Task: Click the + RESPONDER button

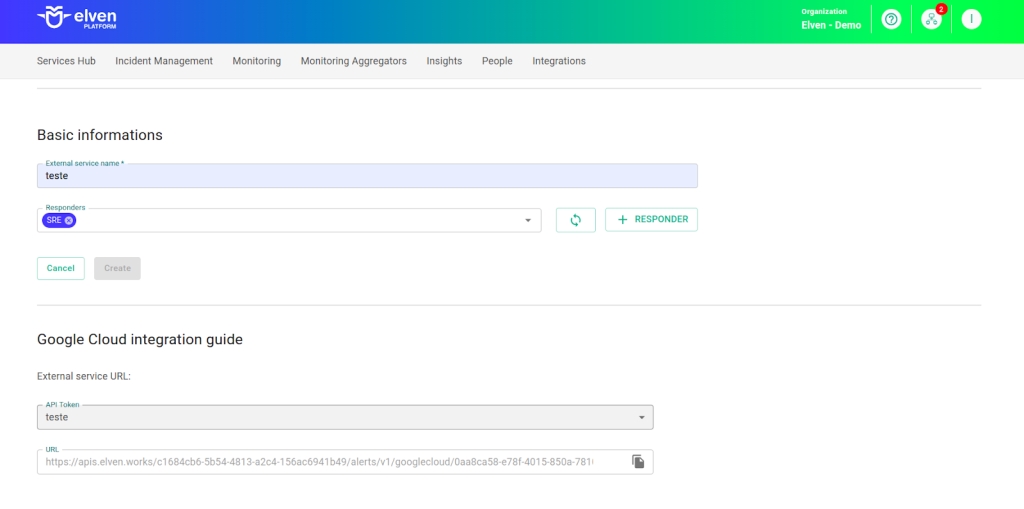Action: (651, 220)
